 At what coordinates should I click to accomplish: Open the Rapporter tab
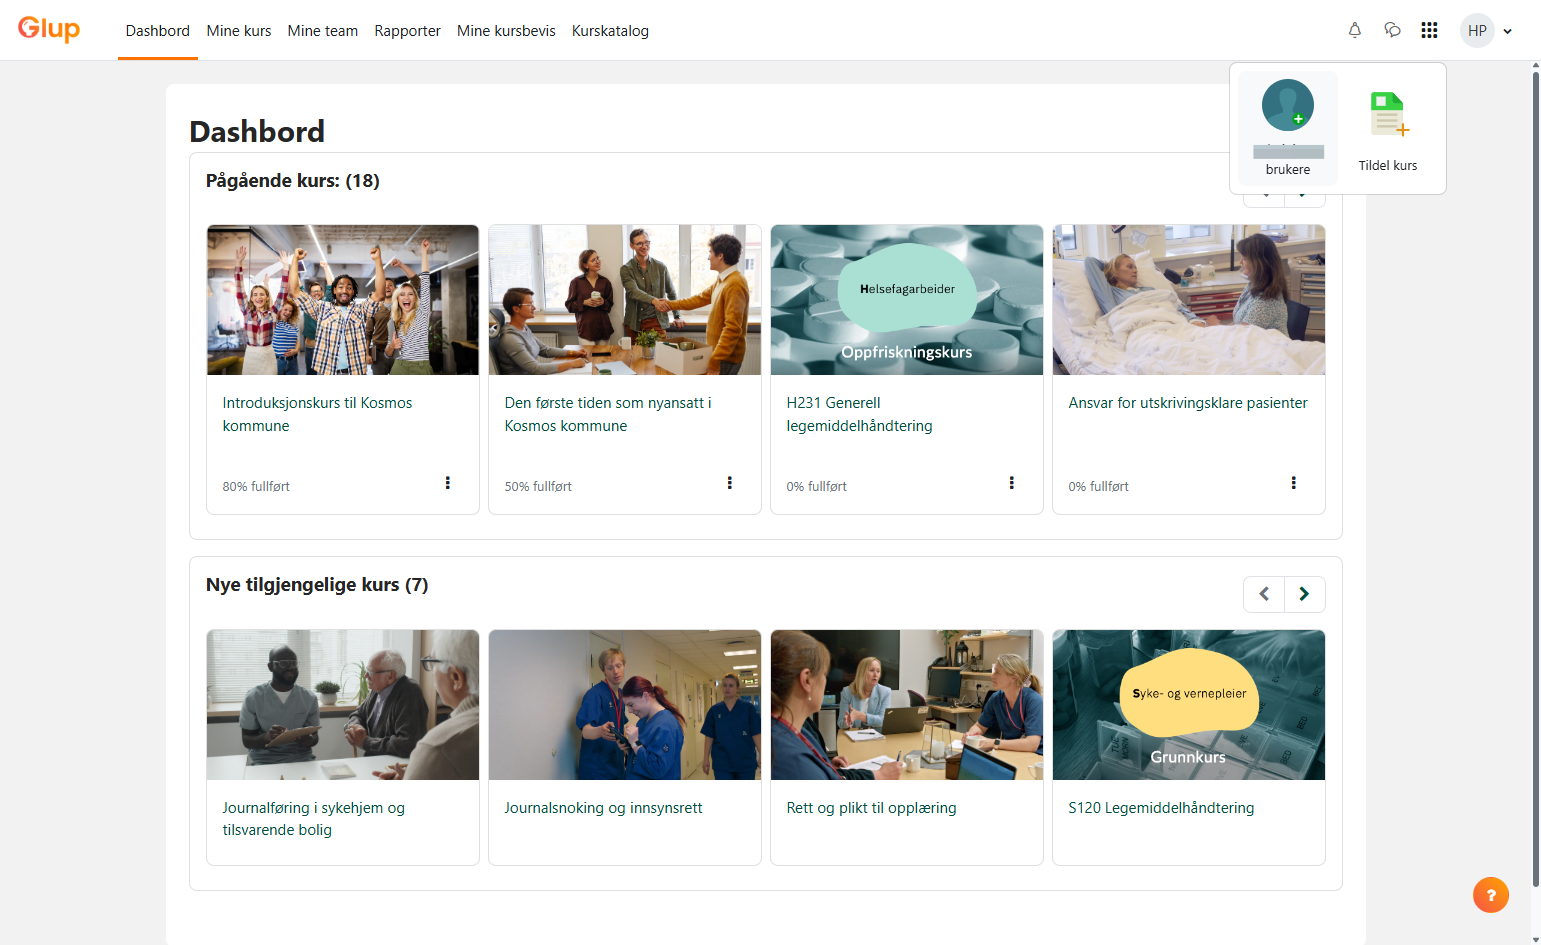click(407, 31)
